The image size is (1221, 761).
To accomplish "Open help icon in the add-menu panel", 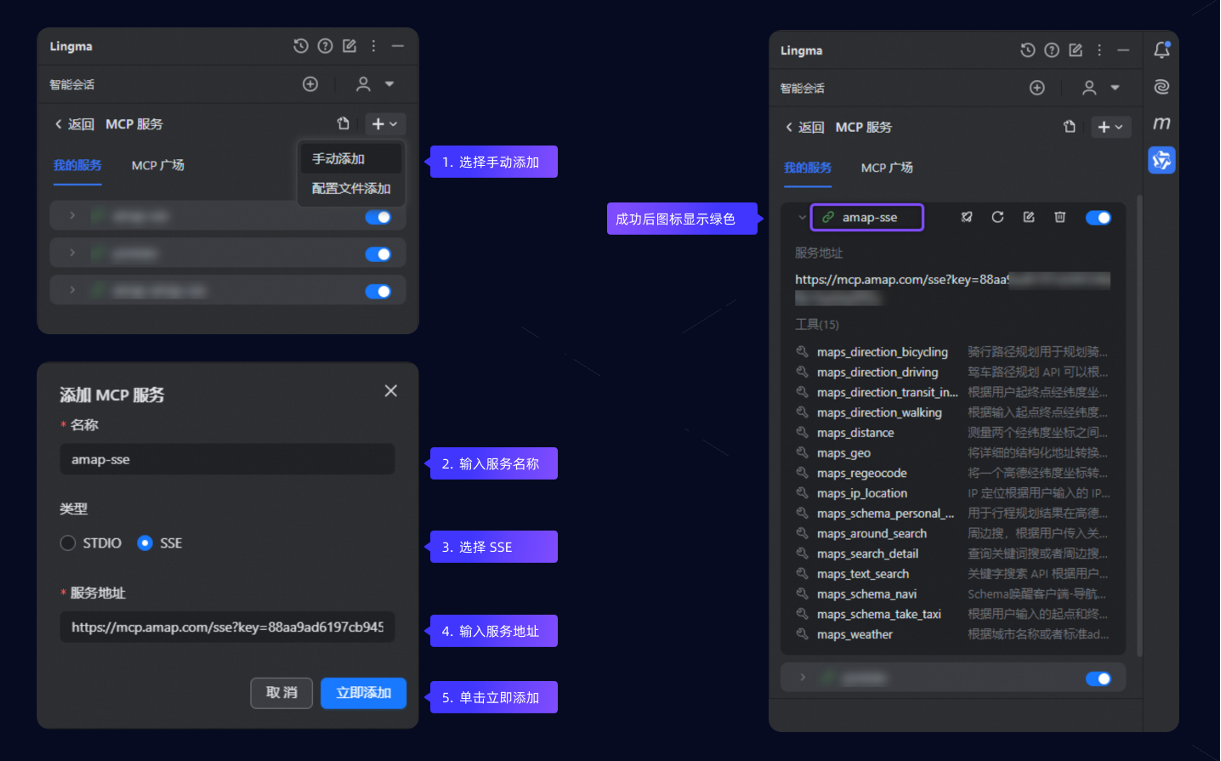I will click(x=324, y=46).
